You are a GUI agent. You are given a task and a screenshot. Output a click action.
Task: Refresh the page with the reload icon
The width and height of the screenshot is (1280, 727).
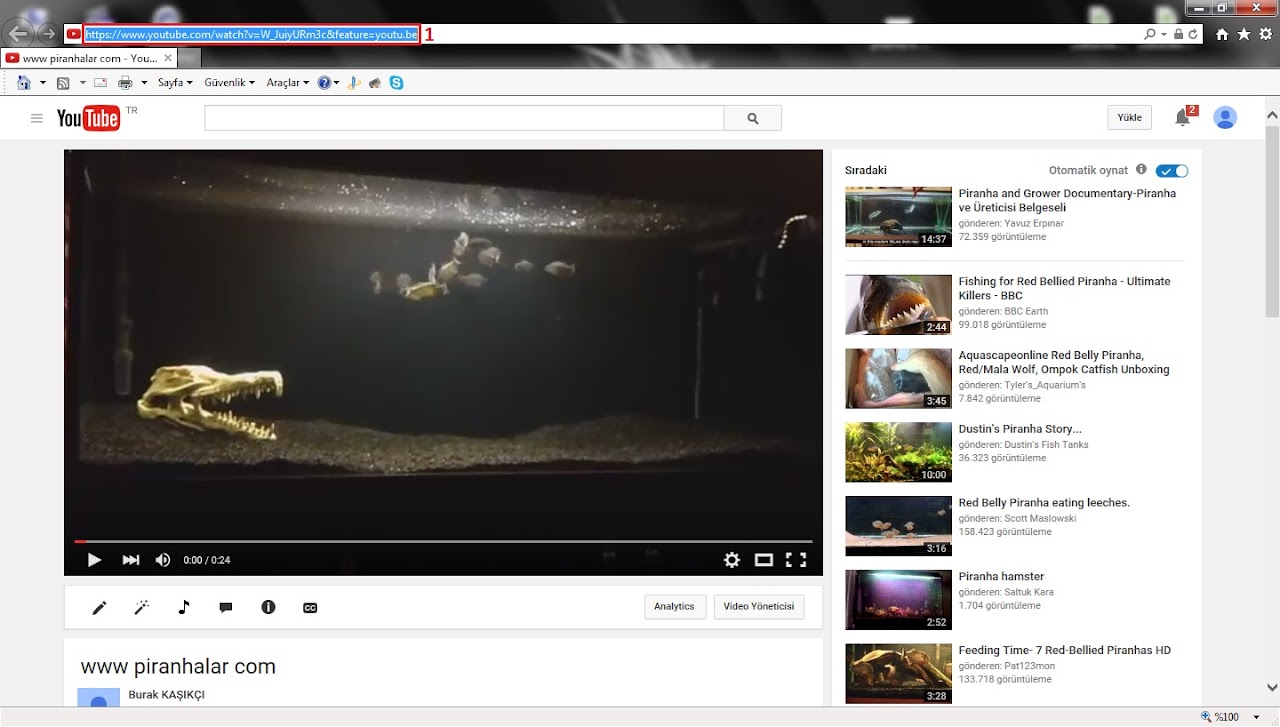point(1193,34)
